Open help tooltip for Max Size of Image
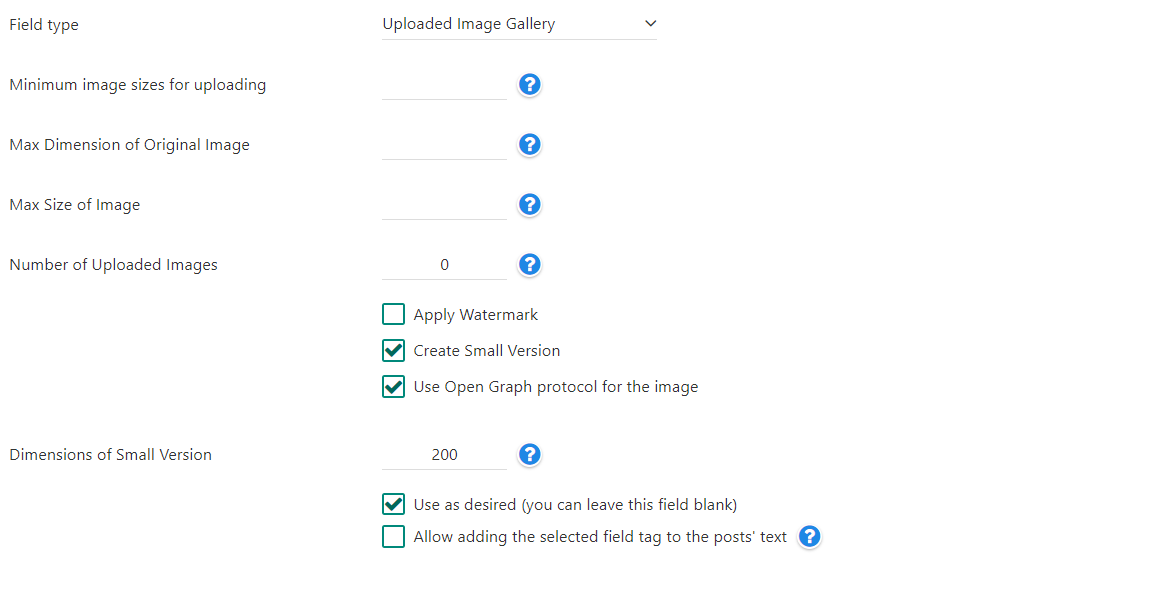This screenshot has height=602, width=1152. click(x=530, y=205)
